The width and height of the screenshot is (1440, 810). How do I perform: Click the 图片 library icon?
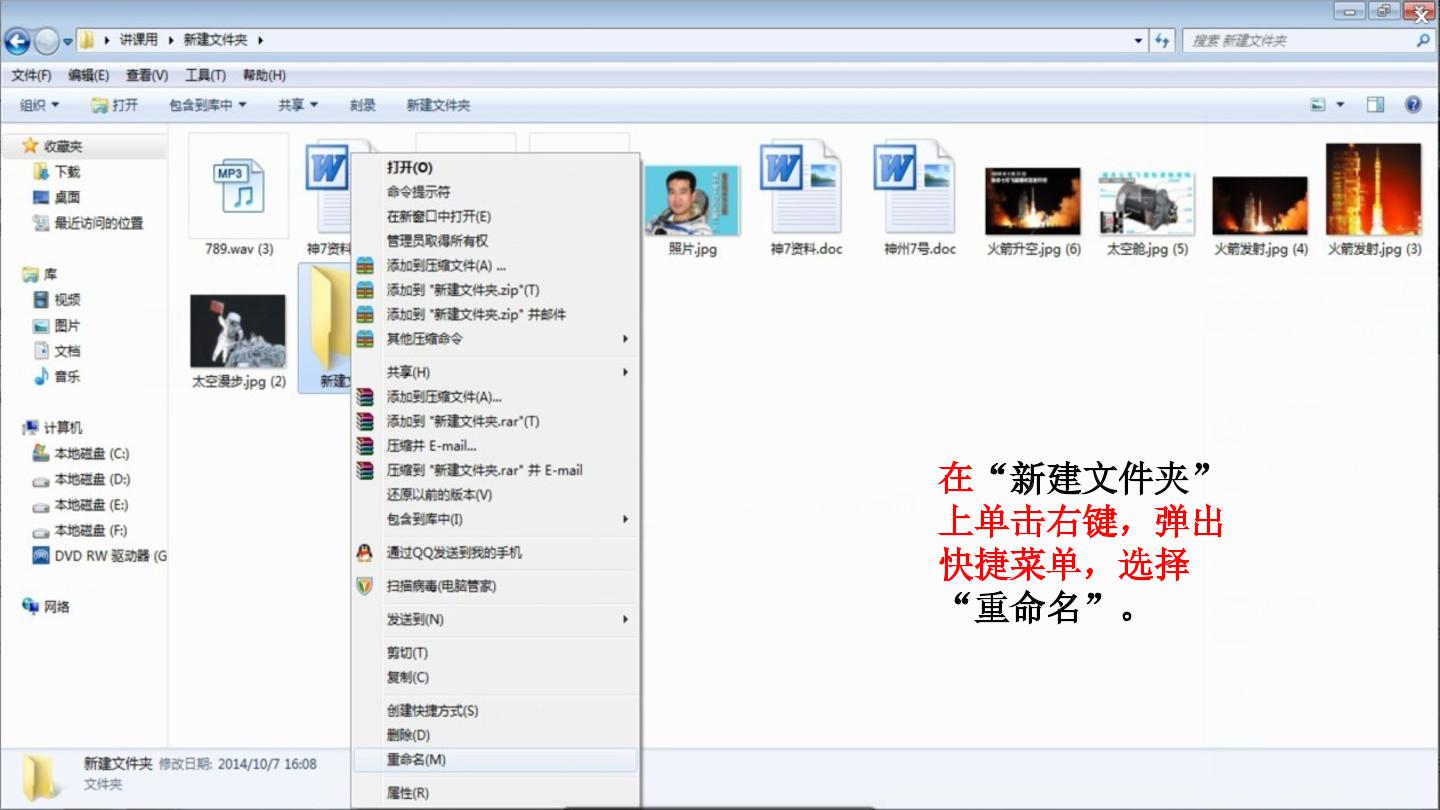pyautogui.click(x=41, y=326)
